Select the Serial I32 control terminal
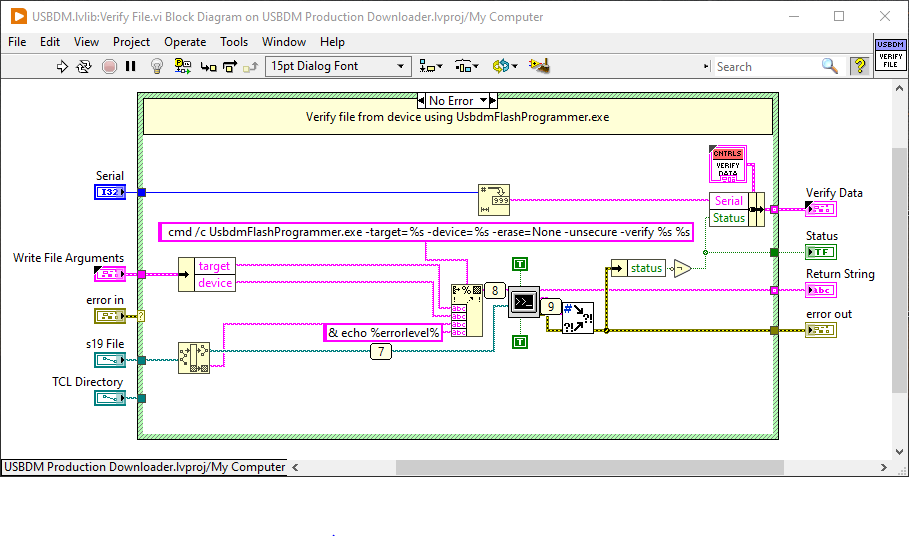Image resolution: width=909 pixels, height=536 pixels. 110,192
